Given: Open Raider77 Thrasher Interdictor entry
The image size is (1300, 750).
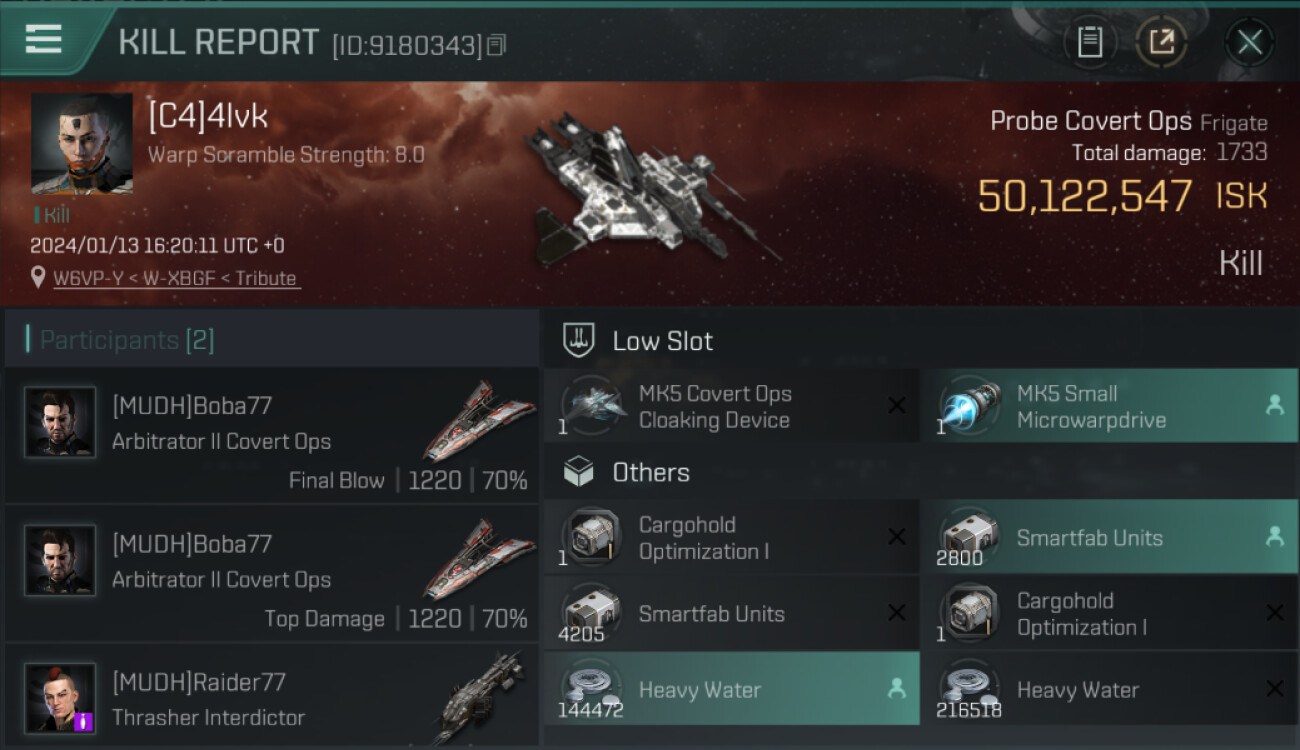Looking at the screenshot, I should click(x=272, y=696).
